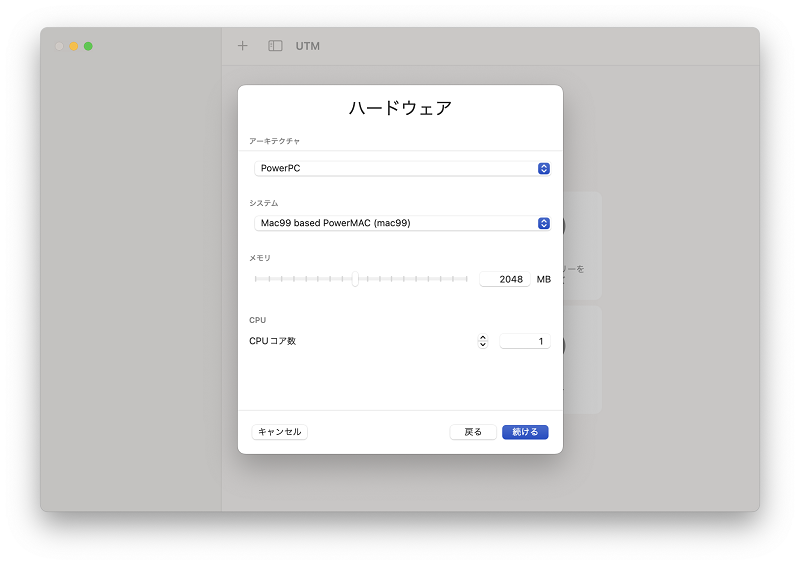
Task: Click the MB unit label
Action: [543, 279]
